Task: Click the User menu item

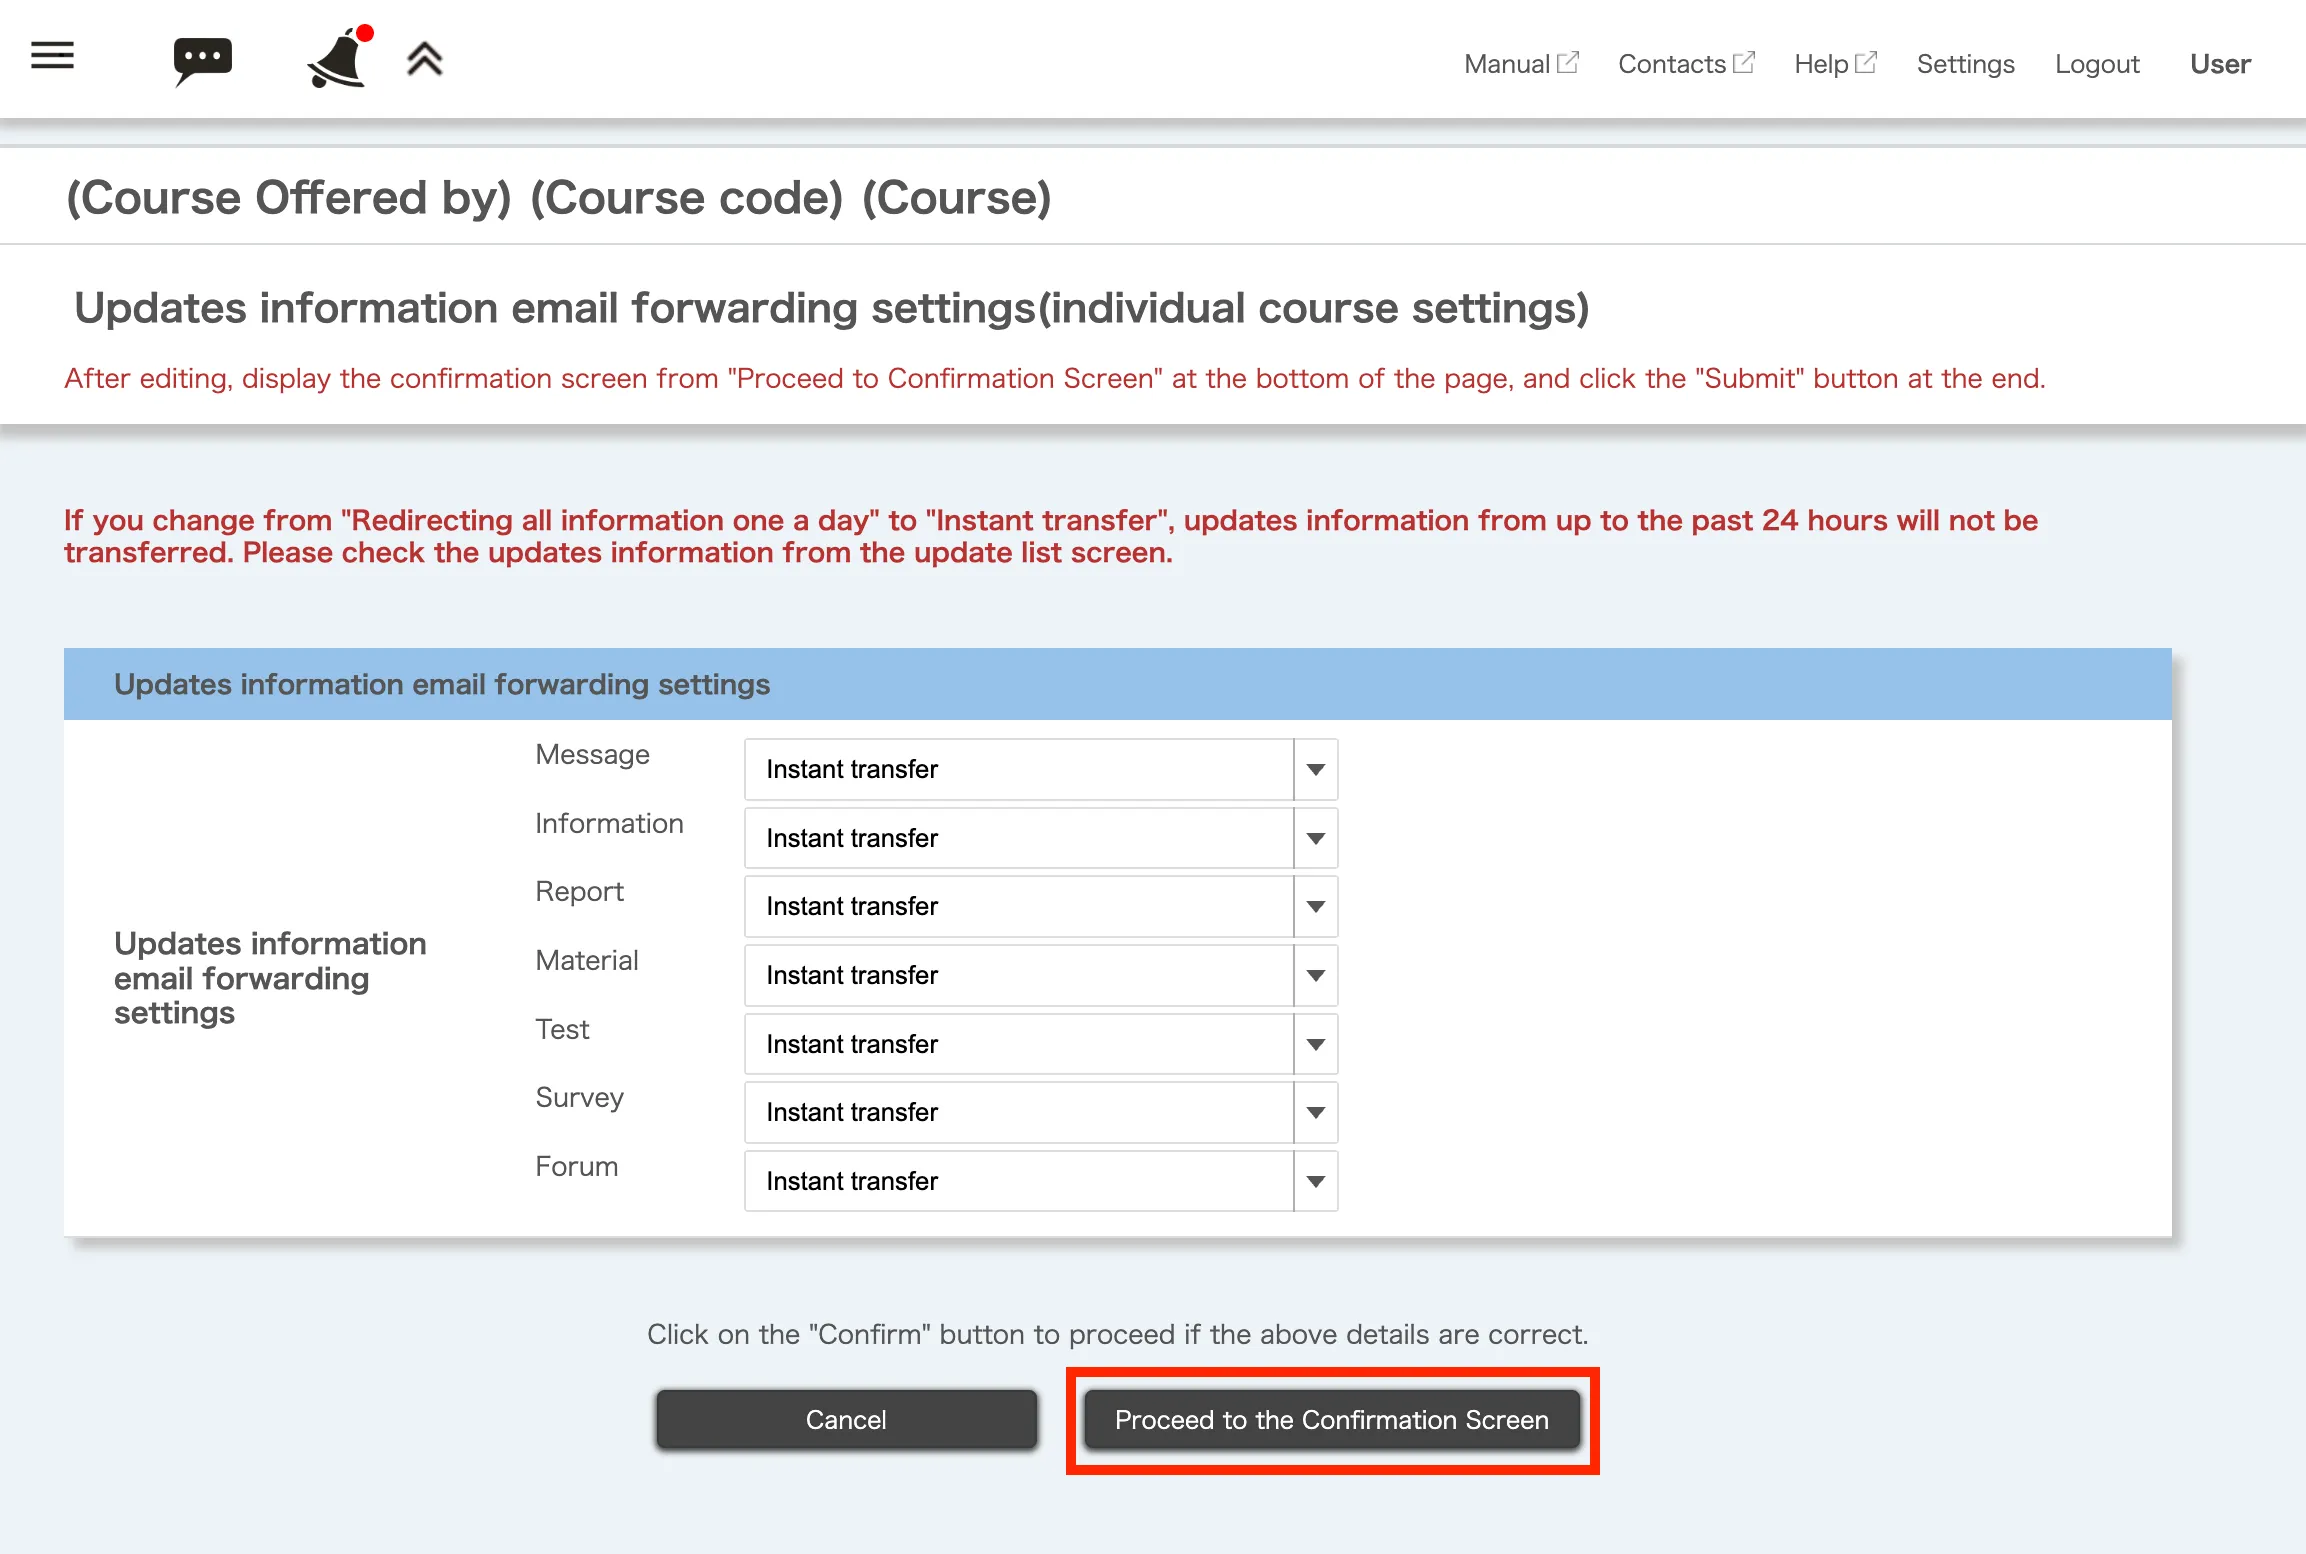Action: tap(2220, 64)
